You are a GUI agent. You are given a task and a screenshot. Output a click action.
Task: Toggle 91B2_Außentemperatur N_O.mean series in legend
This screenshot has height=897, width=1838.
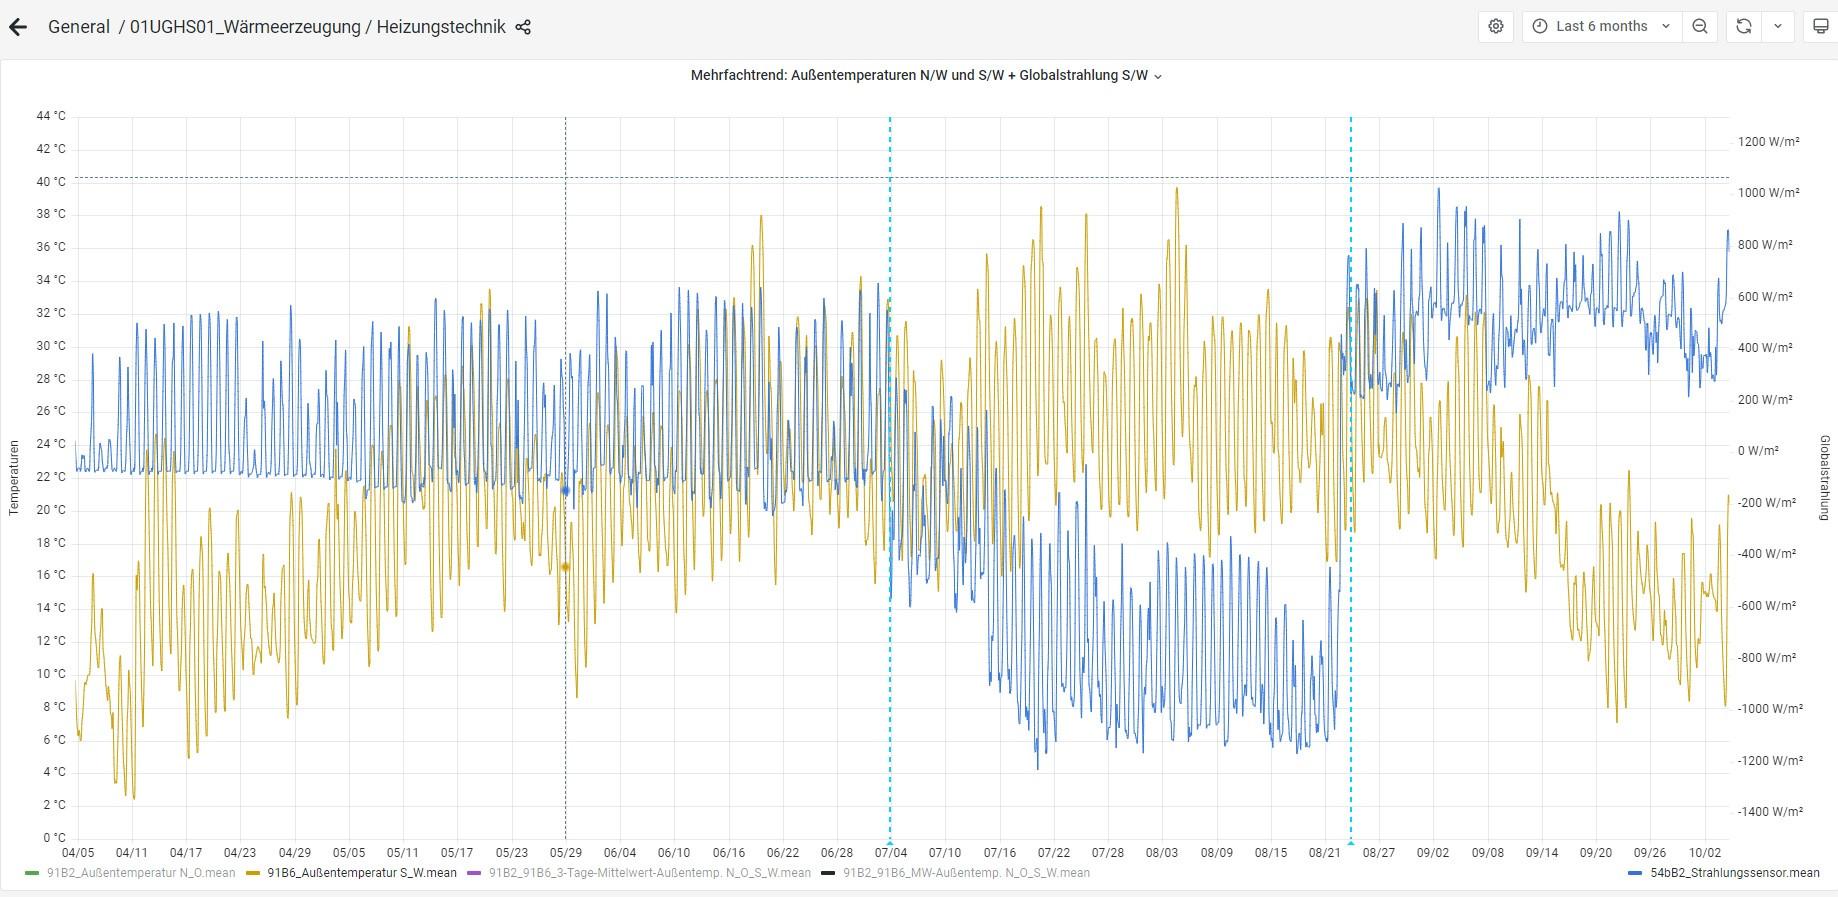coord(141,873)
